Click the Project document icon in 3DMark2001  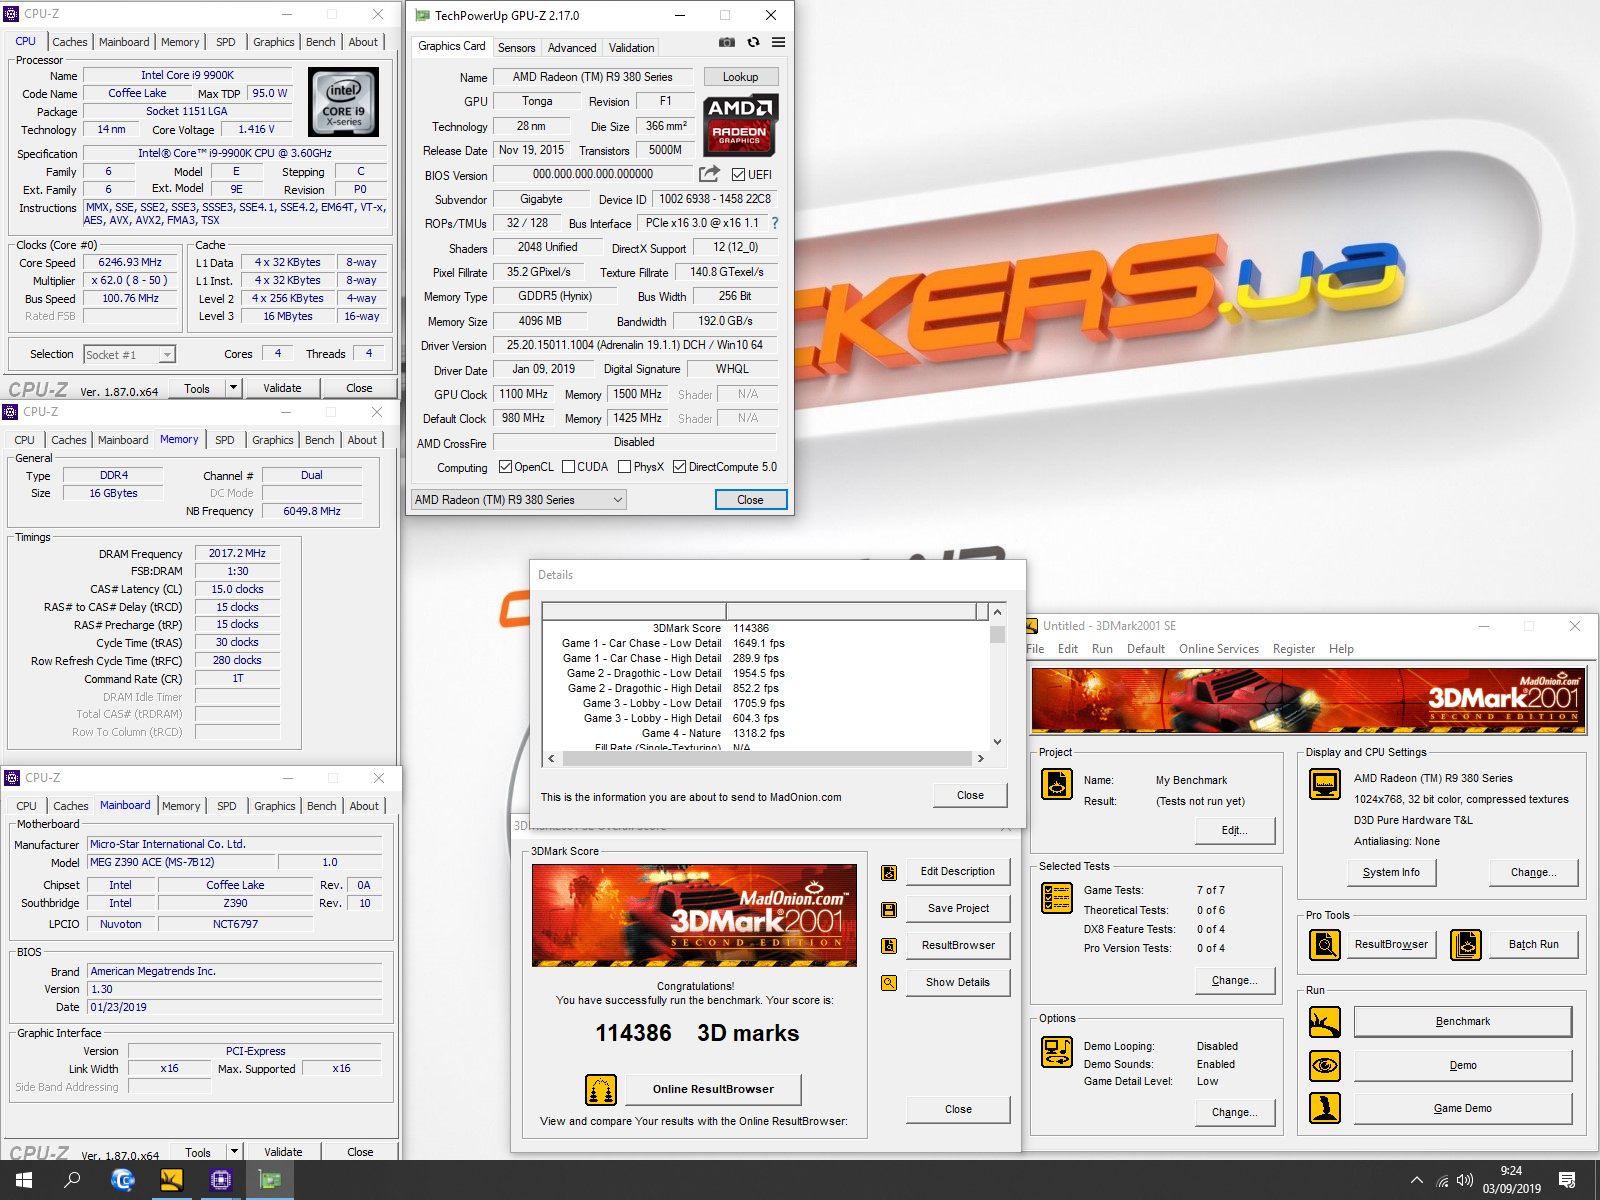tap(1057, 784)
